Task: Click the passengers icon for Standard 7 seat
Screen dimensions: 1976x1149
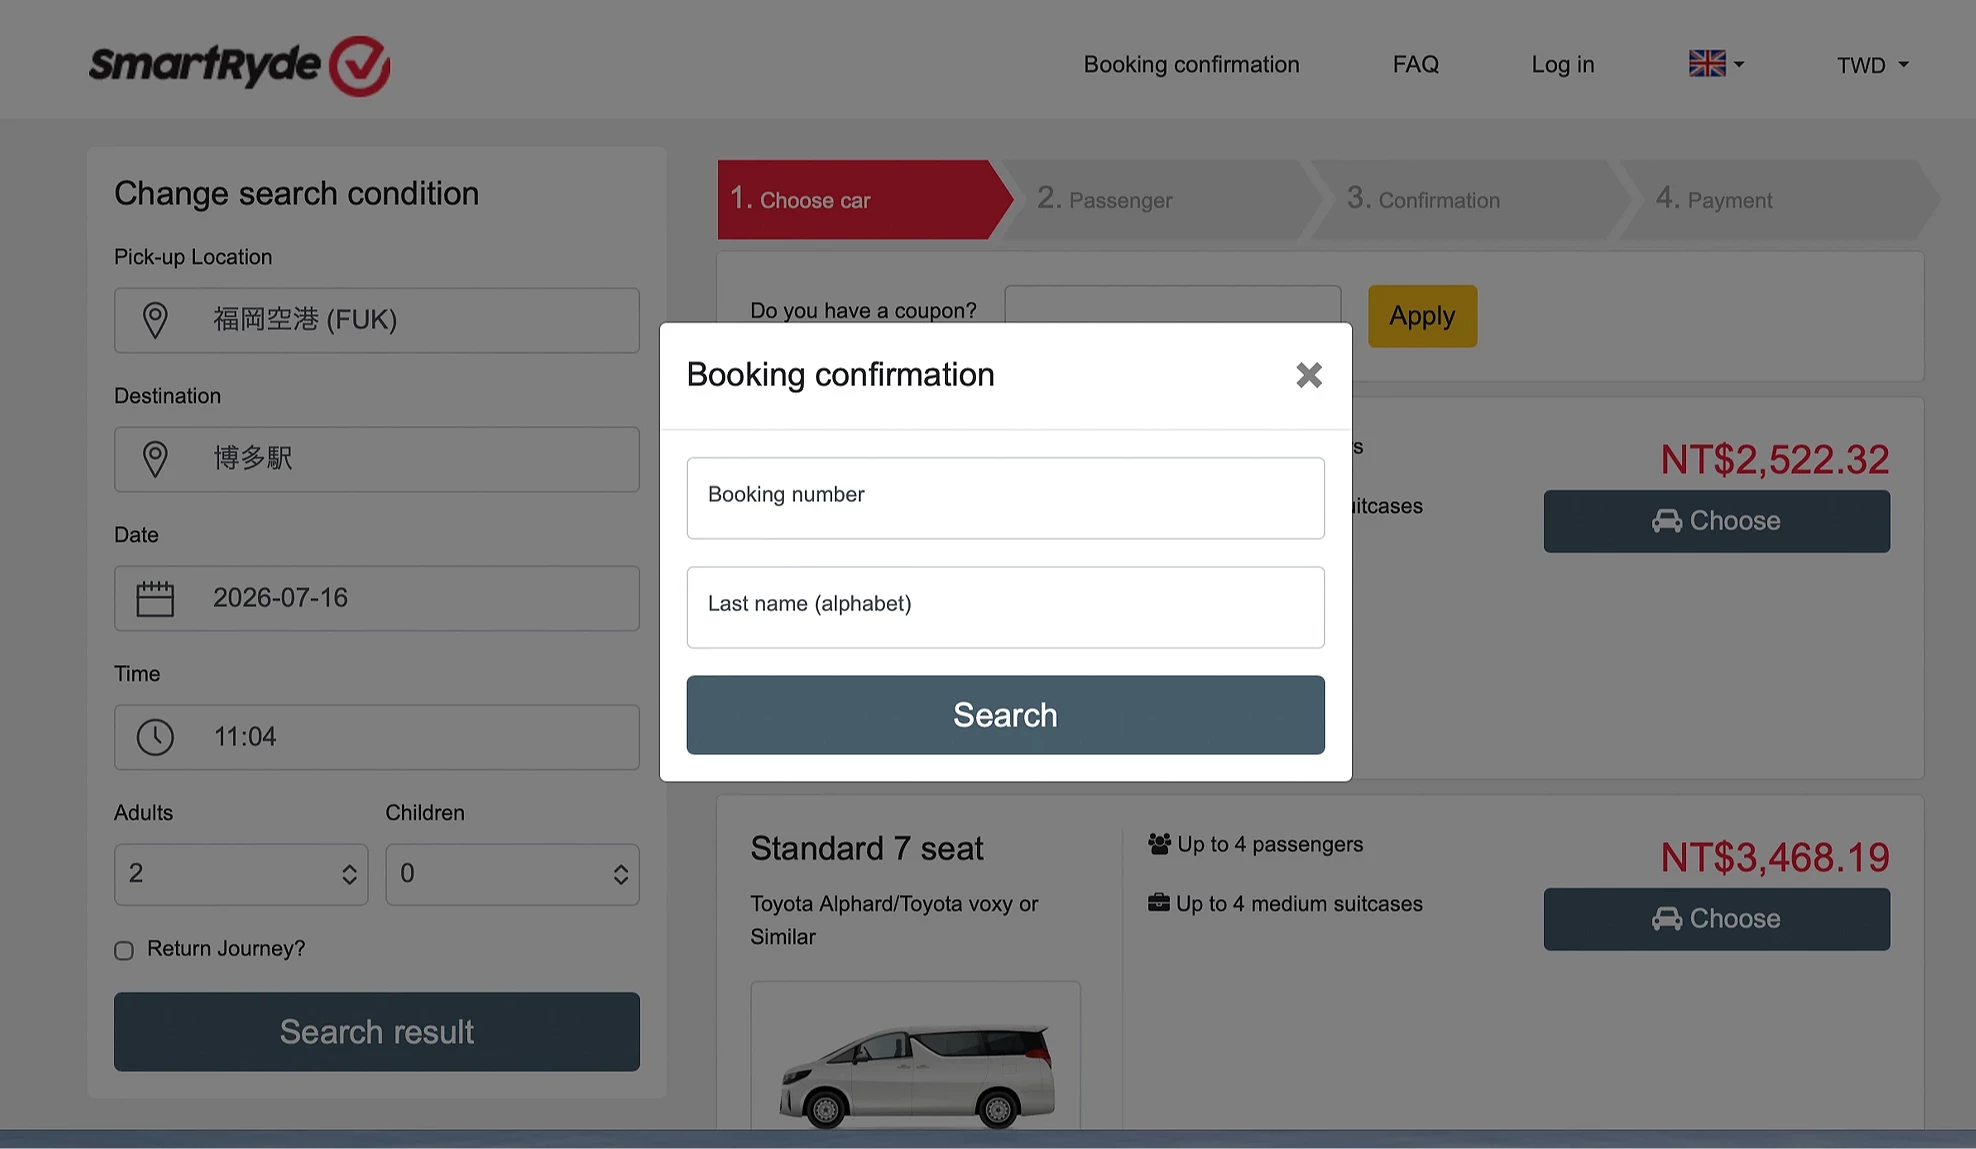Action: (x=1159, y=844)
